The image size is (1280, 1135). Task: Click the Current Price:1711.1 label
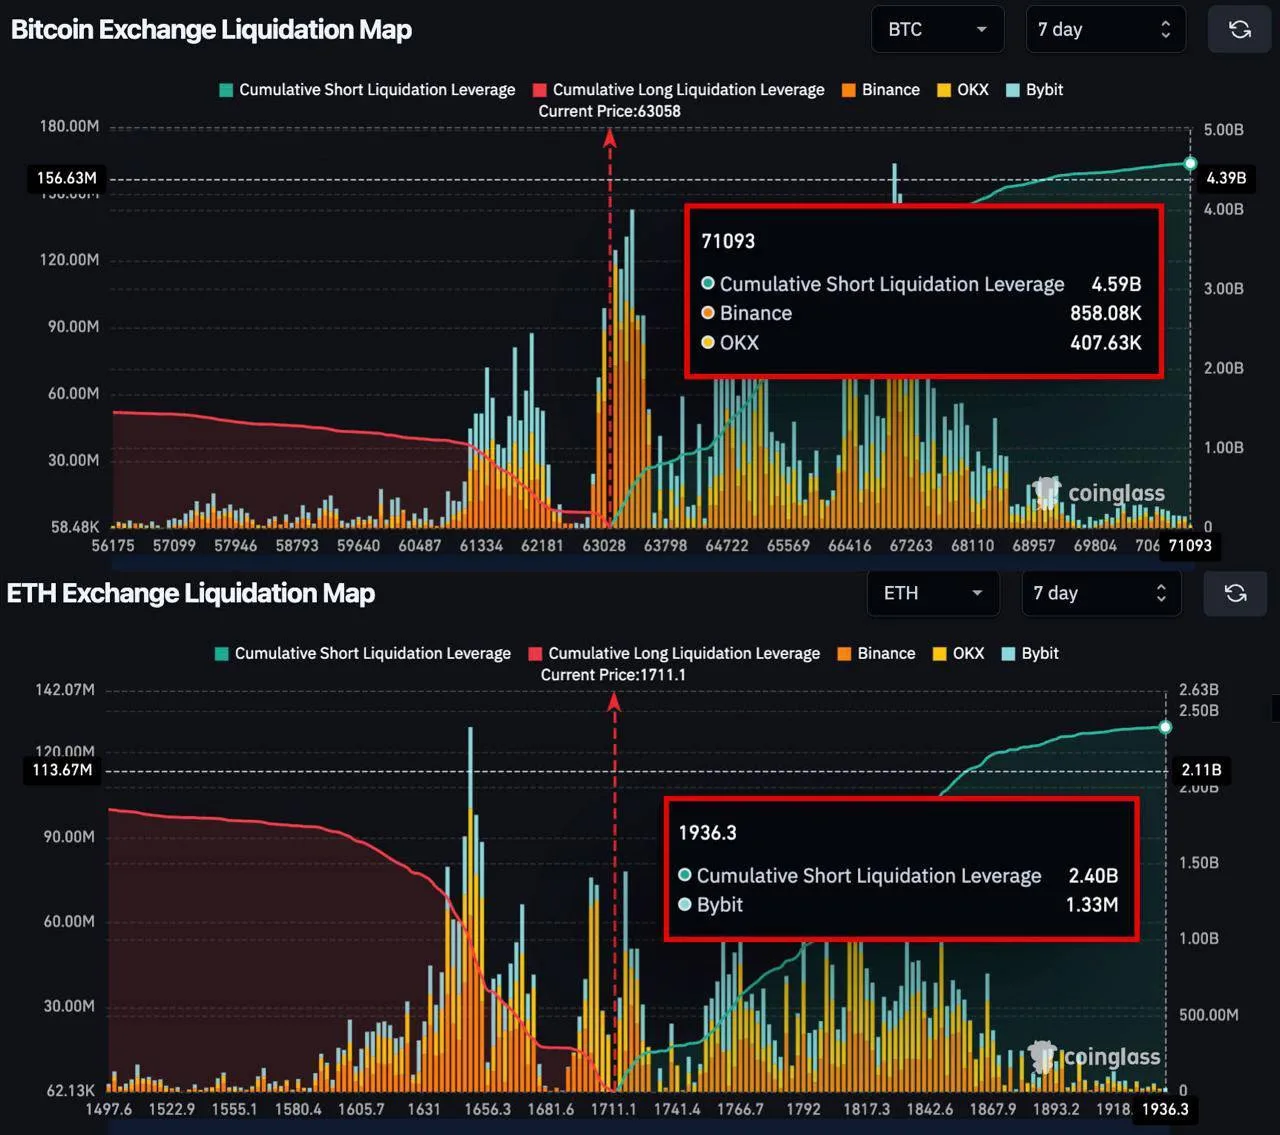[x=613, y=675]
